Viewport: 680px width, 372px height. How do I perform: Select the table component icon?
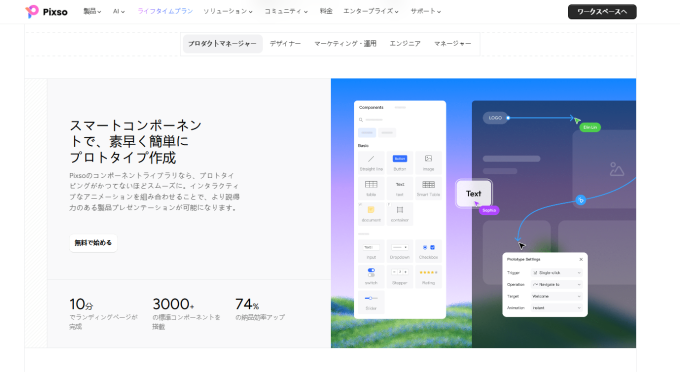pyautogui.click(x=371, y=184)
